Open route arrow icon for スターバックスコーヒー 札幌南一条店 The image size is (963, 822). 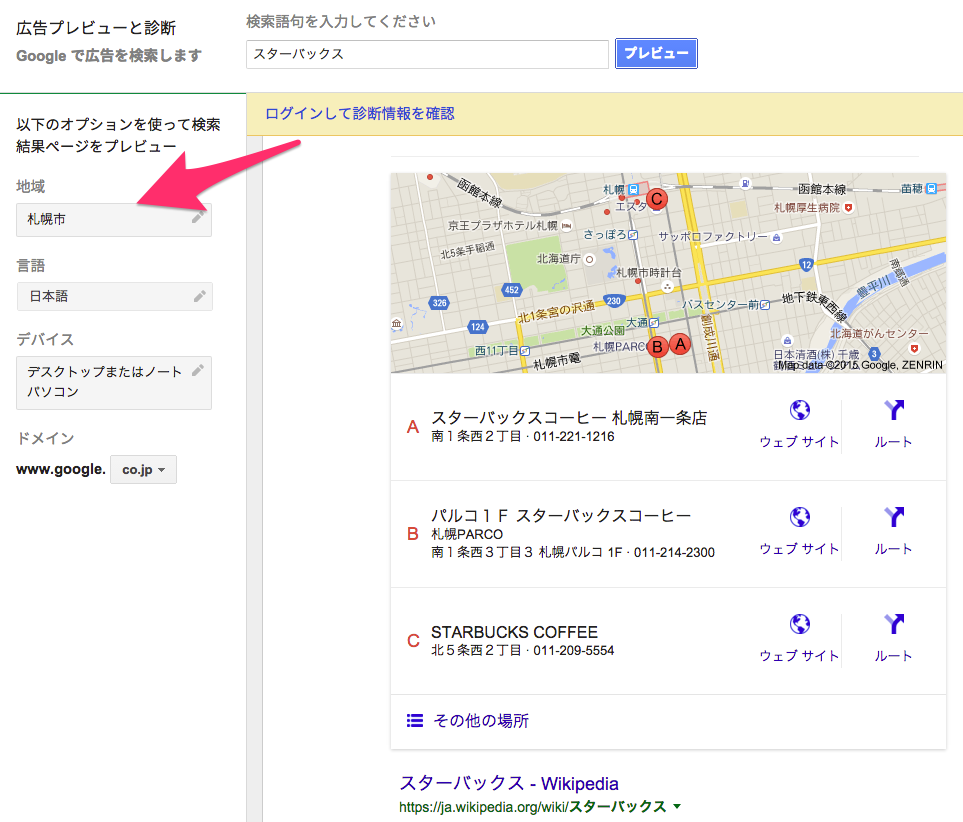894,410
